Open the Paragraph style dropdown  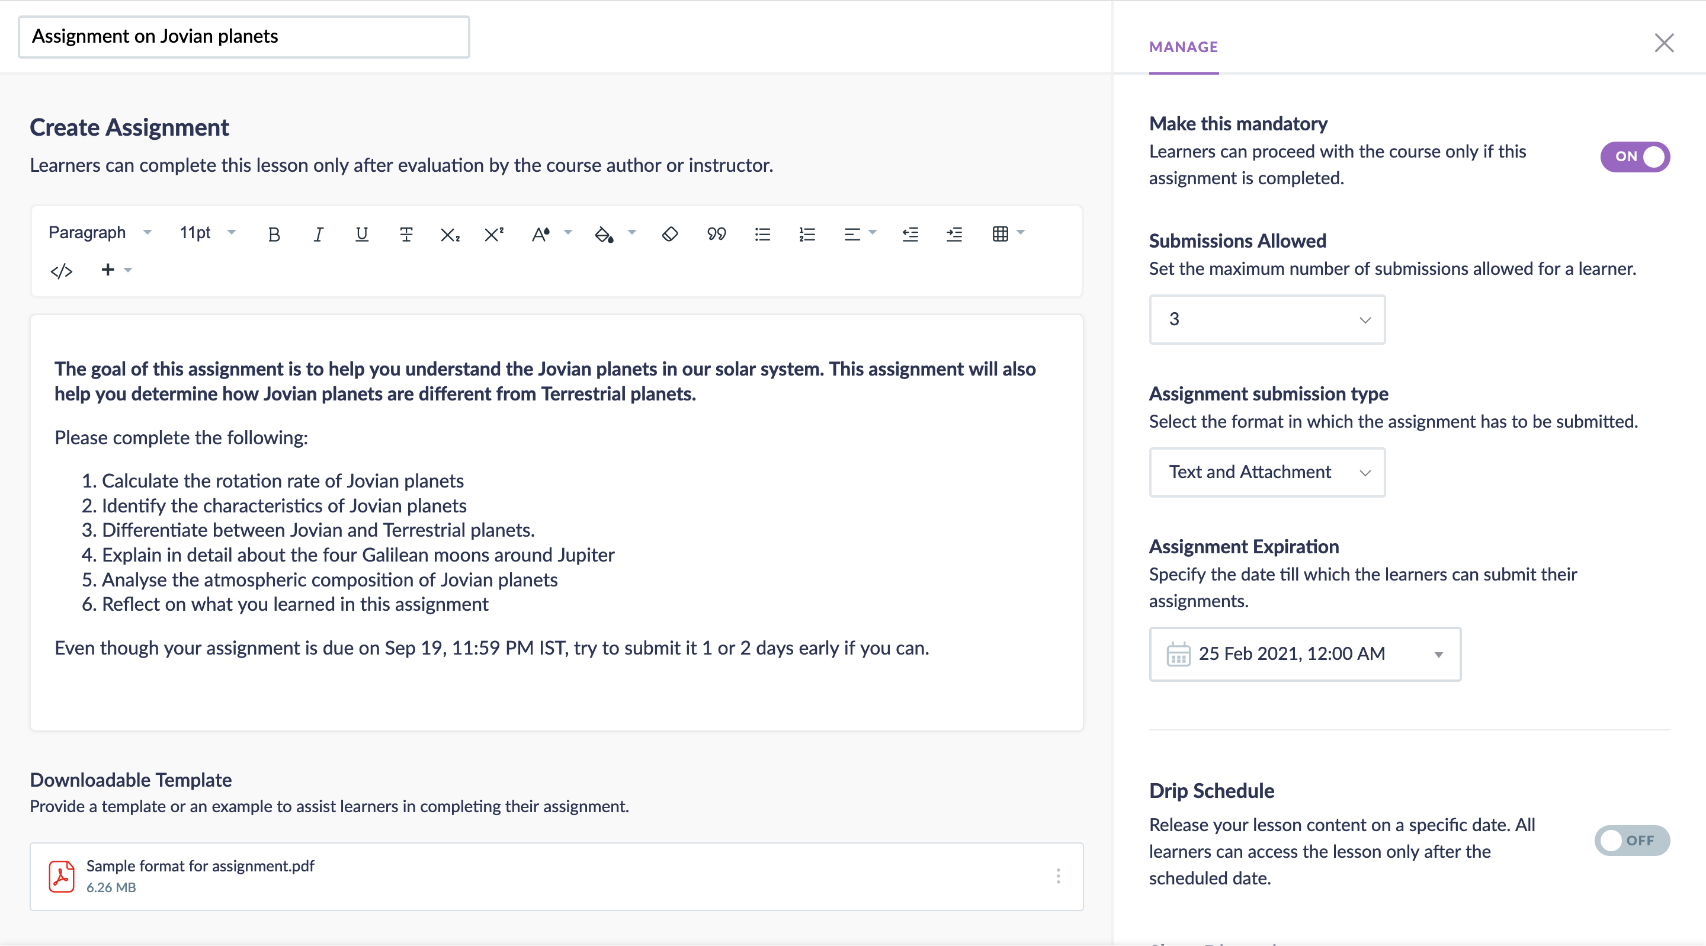(100, 233)
